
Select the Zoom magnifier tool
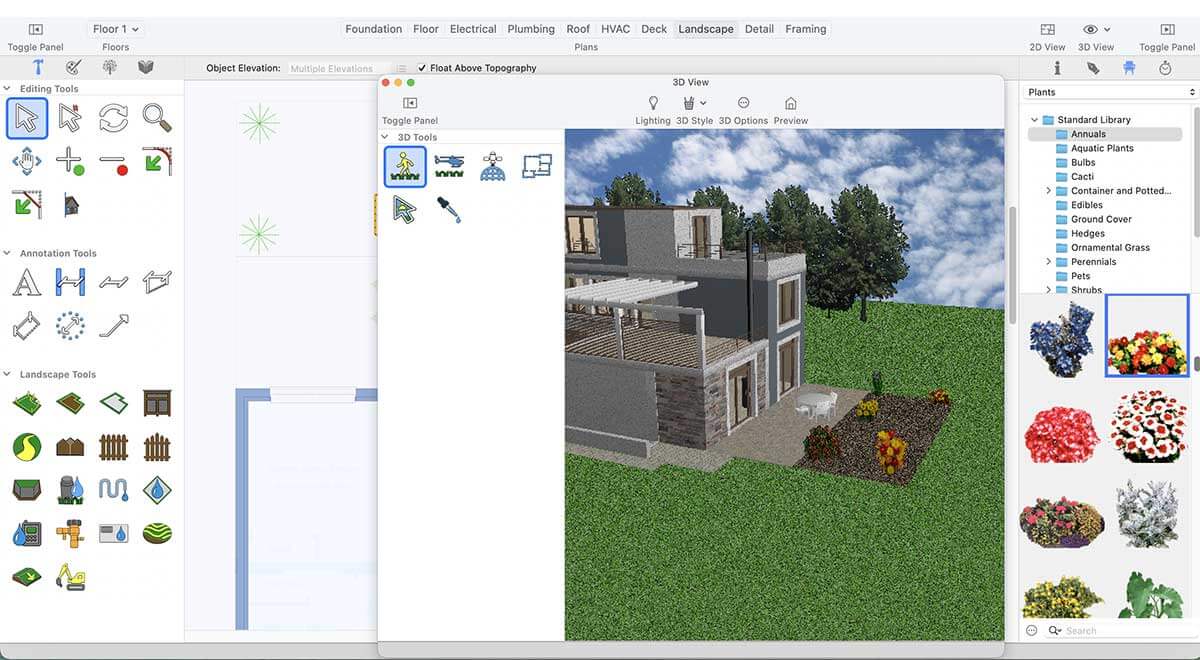[156, 118]
